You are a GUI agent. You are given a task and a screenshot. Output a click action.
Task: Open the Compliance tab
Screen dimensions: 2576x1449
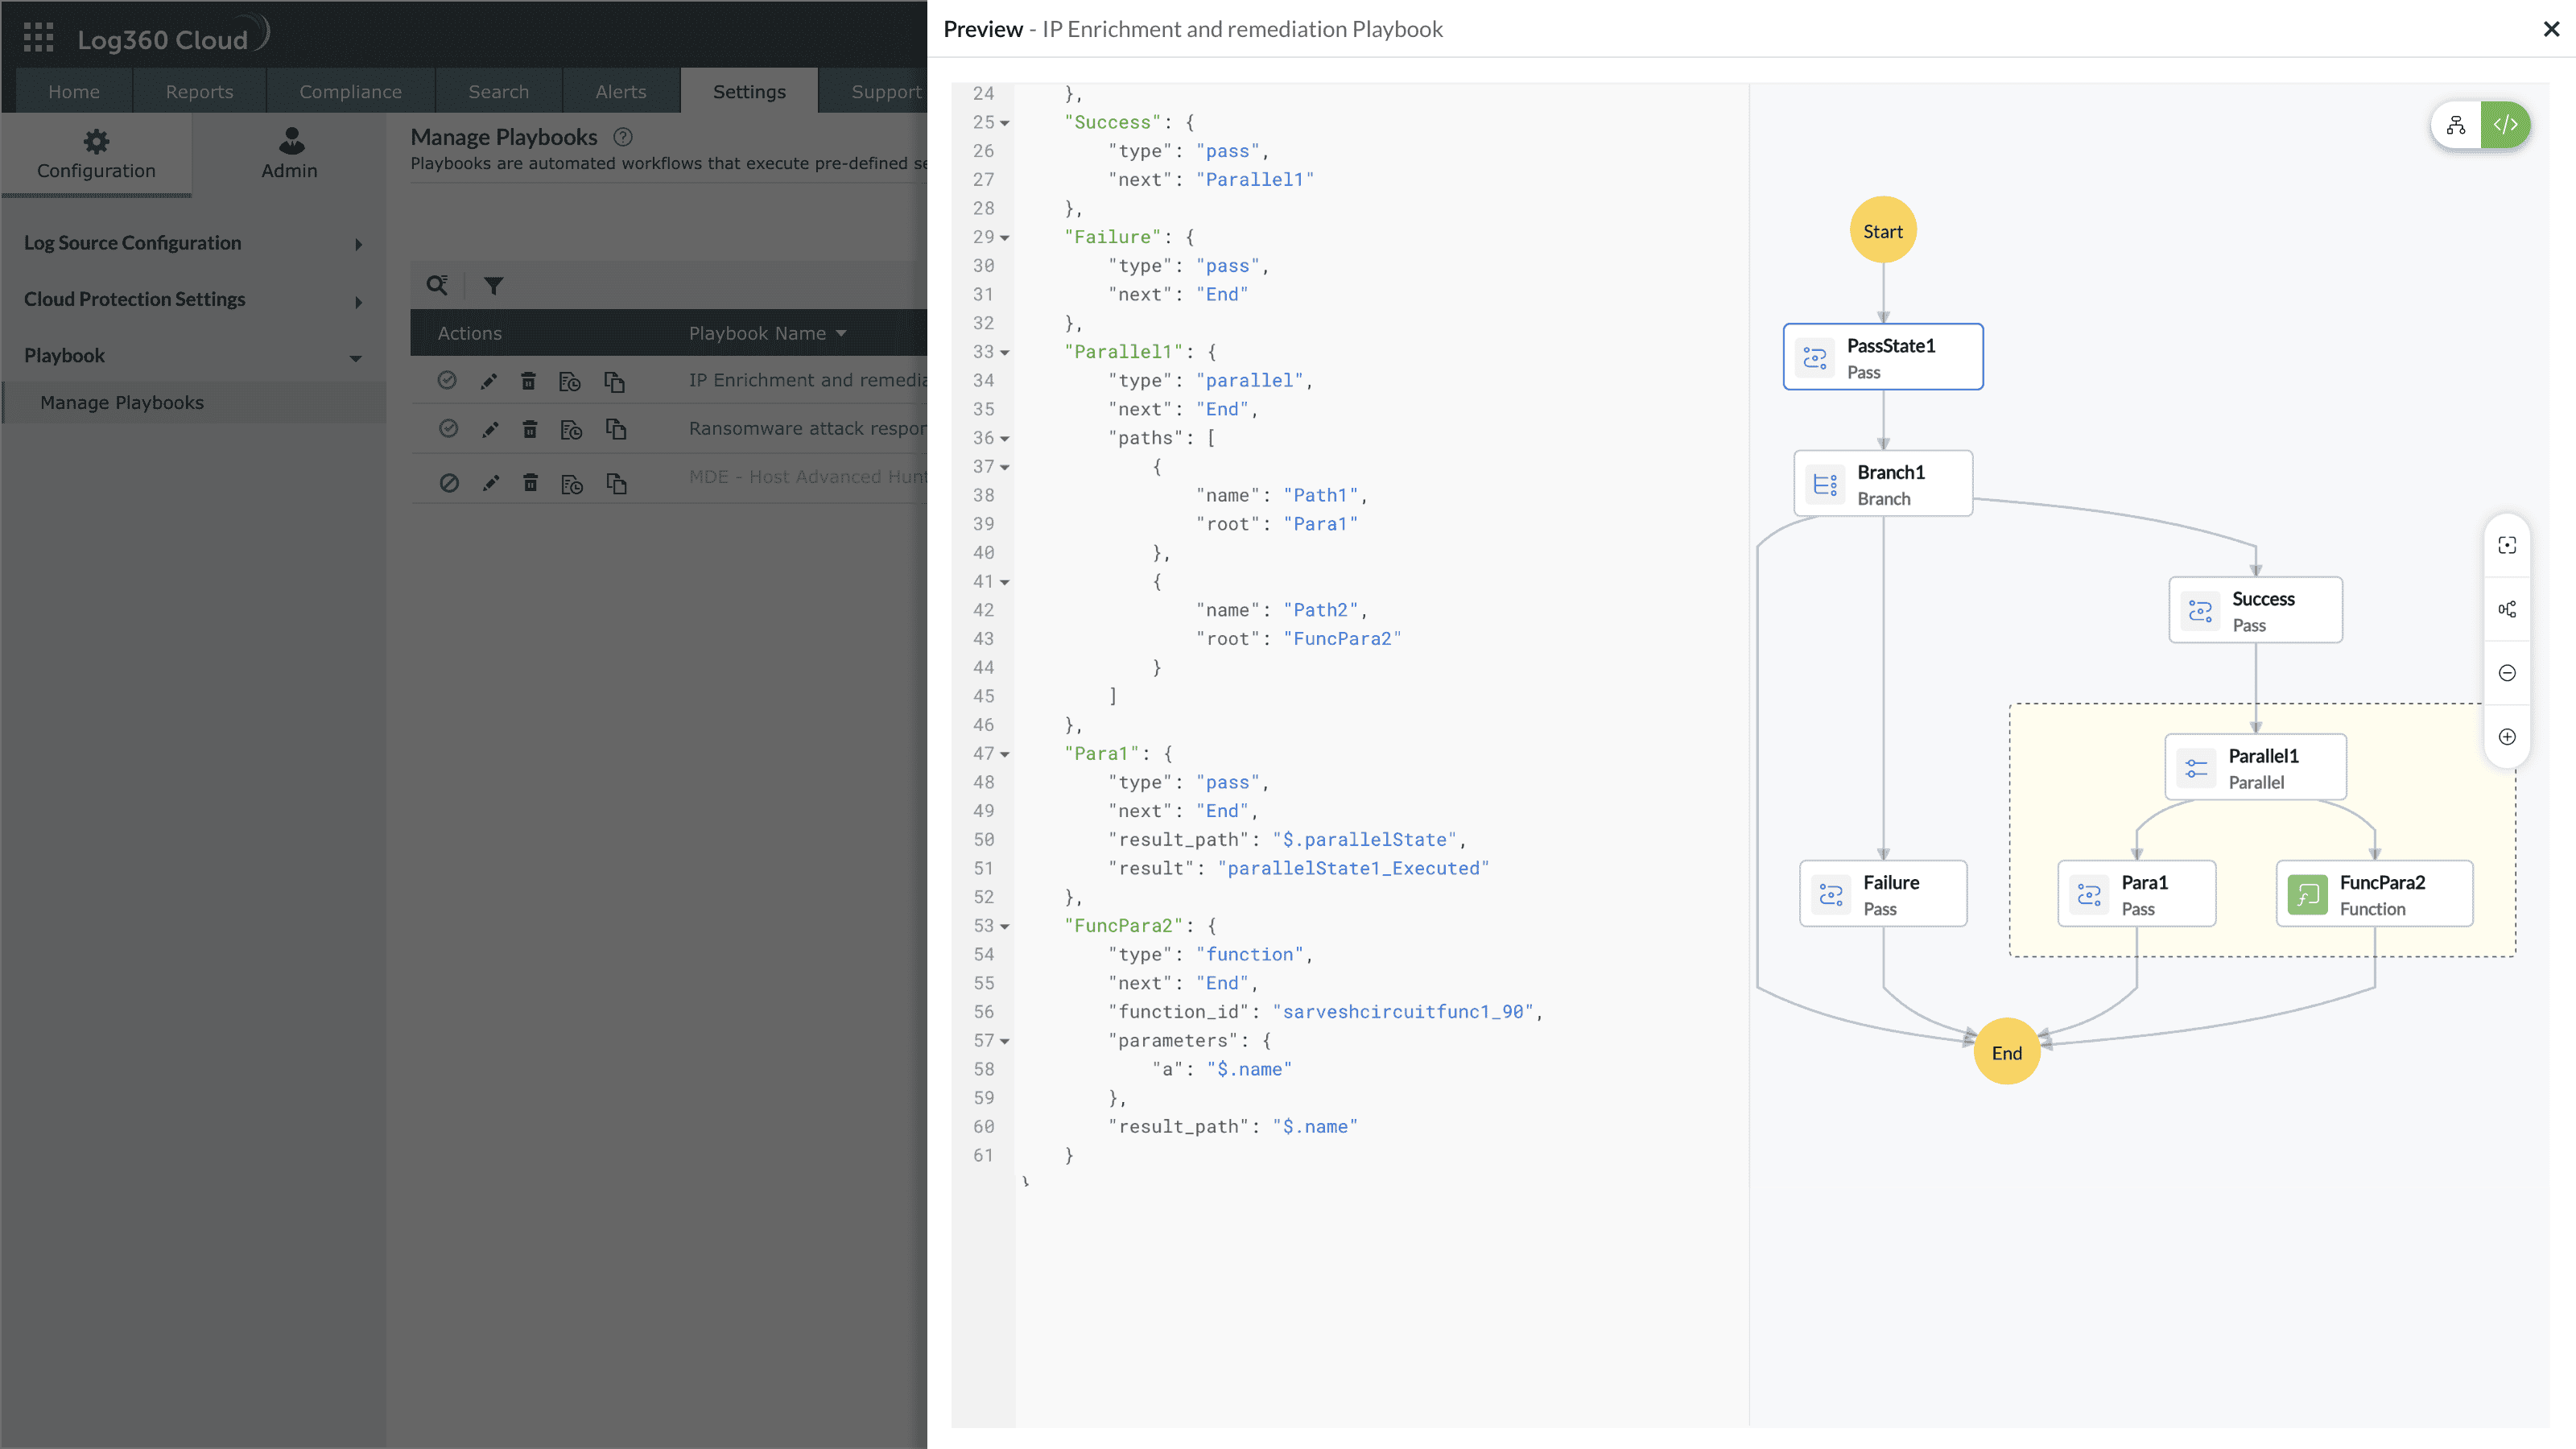[350, 91]
